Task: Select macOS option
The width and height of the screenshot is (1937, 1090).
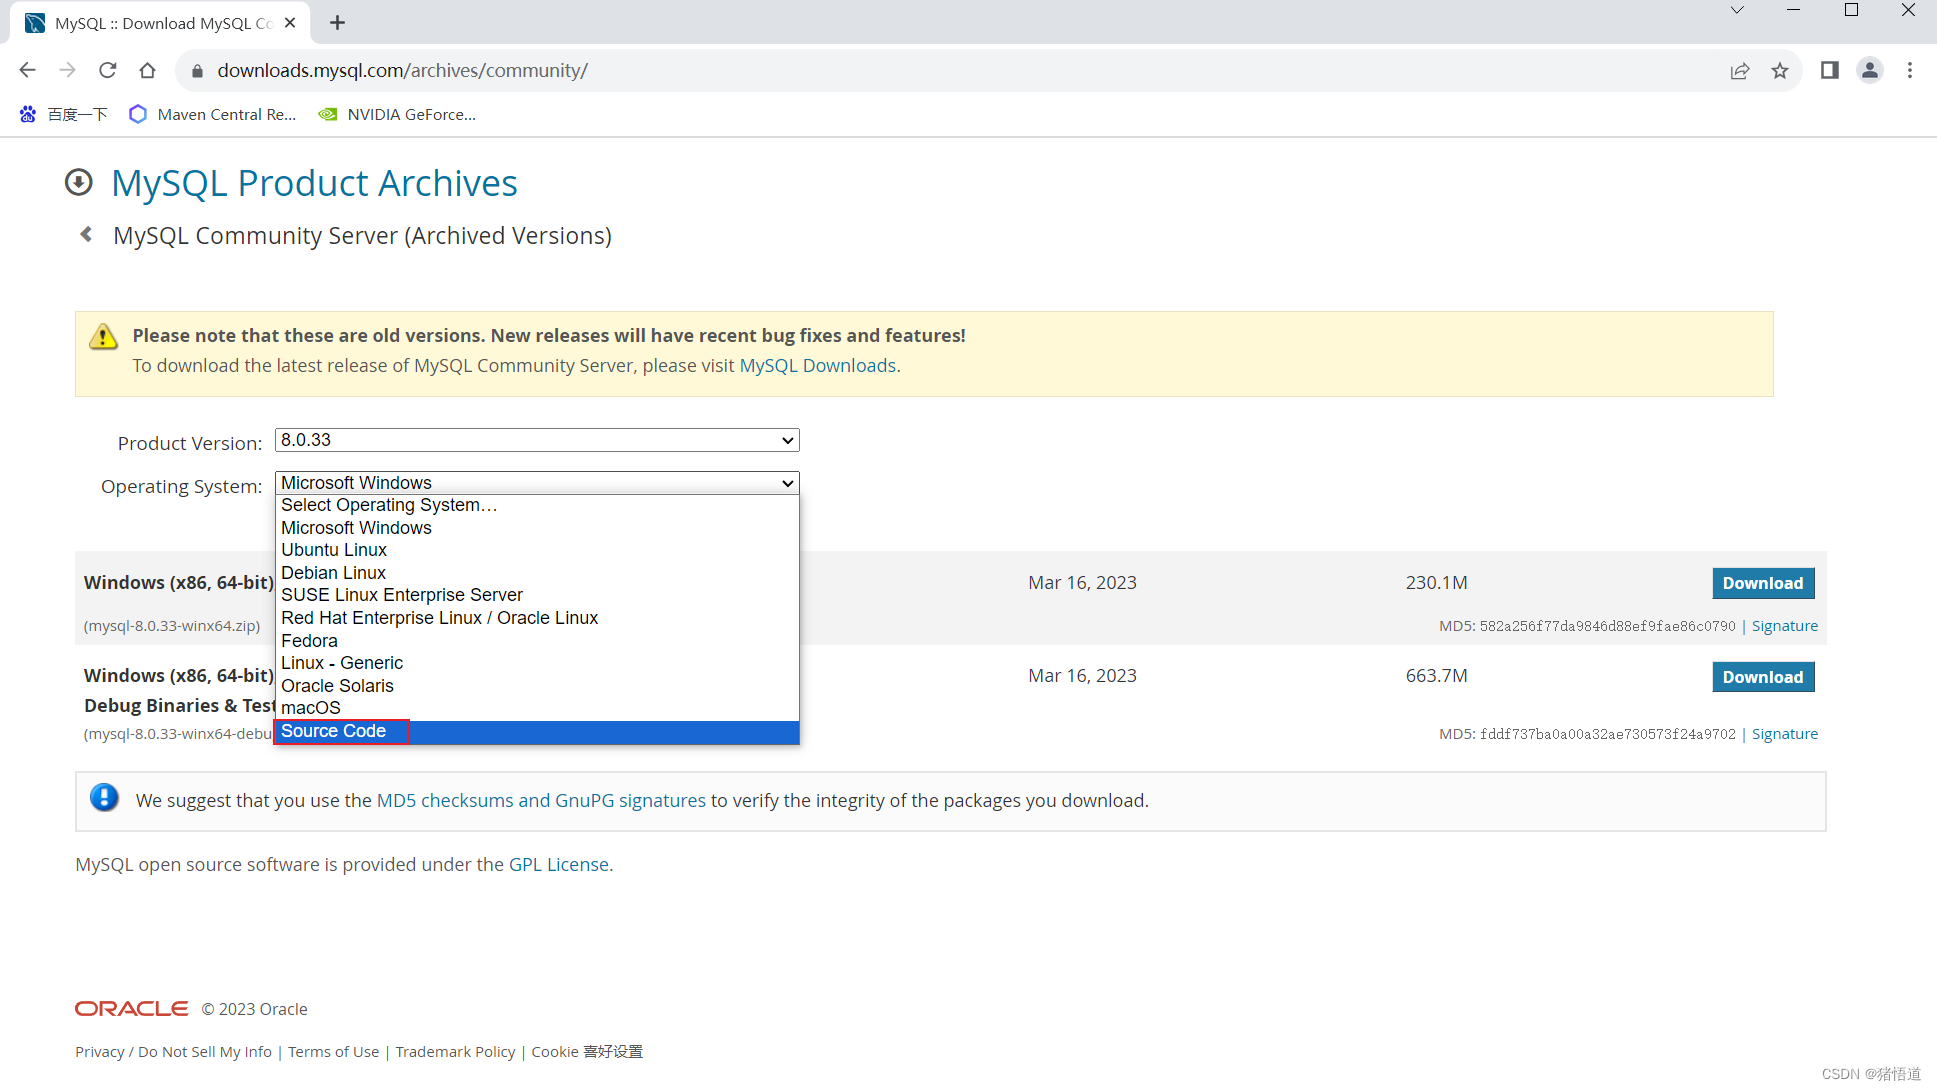Action: [x=537, y=708]
